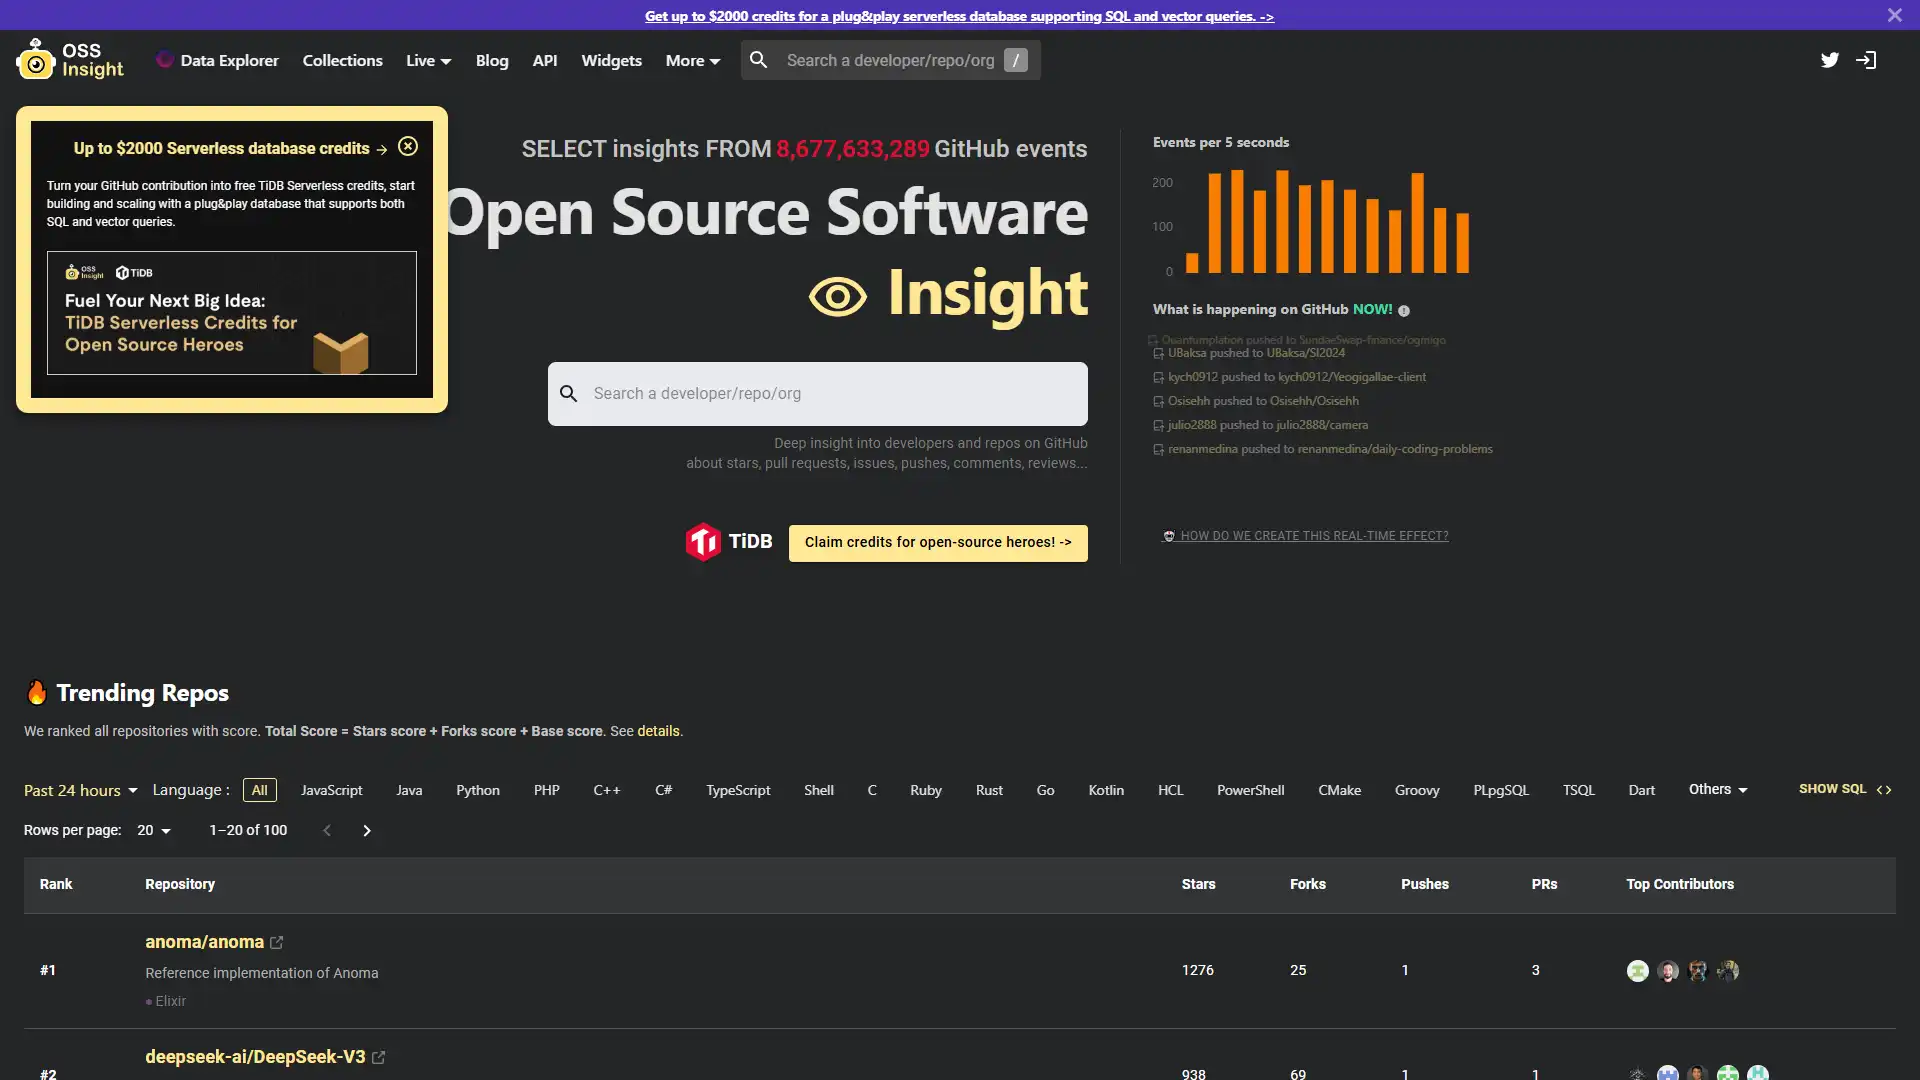
Task: Open the Blog page
Action: [492, 61]
